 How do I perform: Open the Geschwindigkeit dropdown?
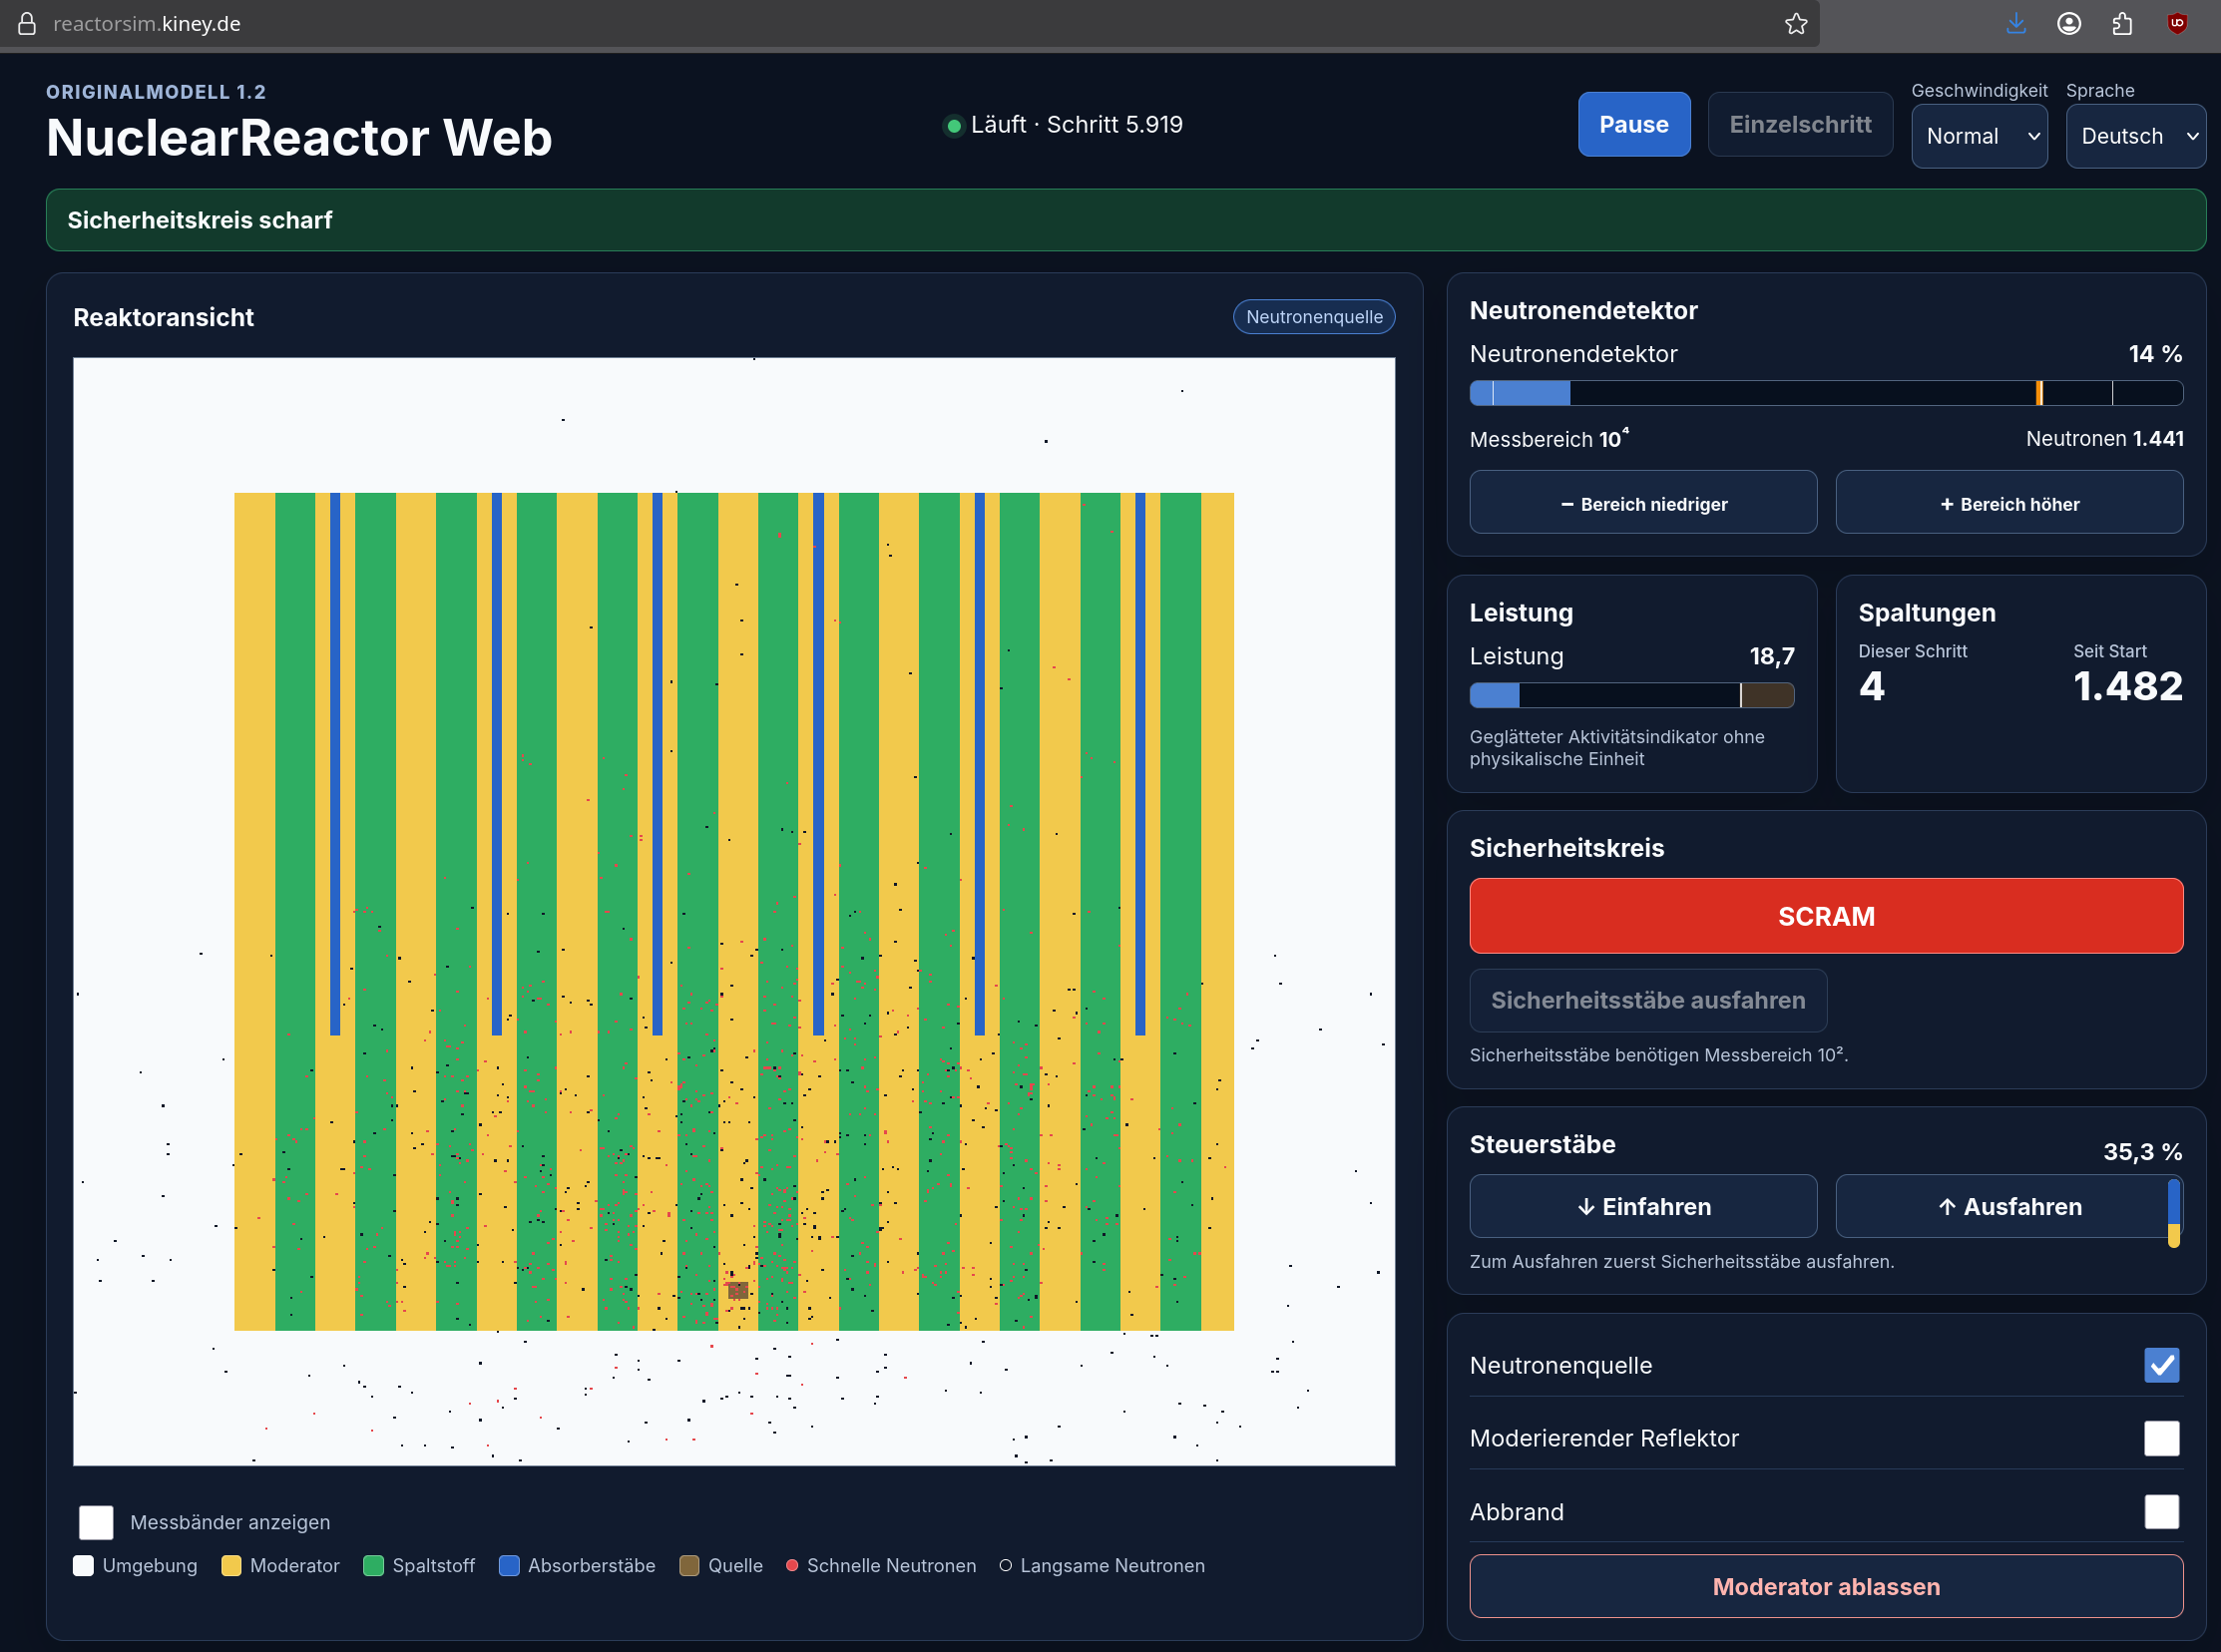[x=1979, y=136]
